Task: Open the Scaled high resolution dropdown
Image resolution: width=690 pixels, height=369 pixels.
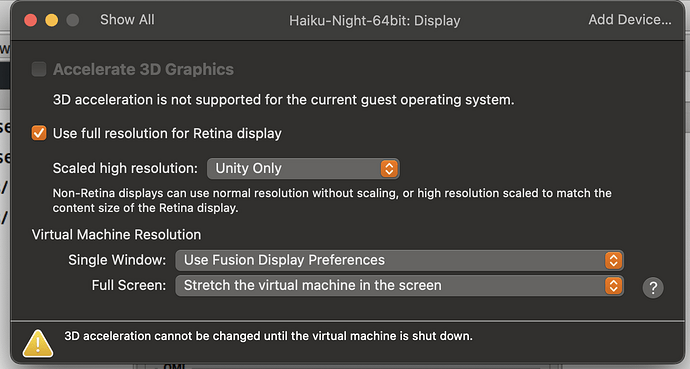Action: 303,168
